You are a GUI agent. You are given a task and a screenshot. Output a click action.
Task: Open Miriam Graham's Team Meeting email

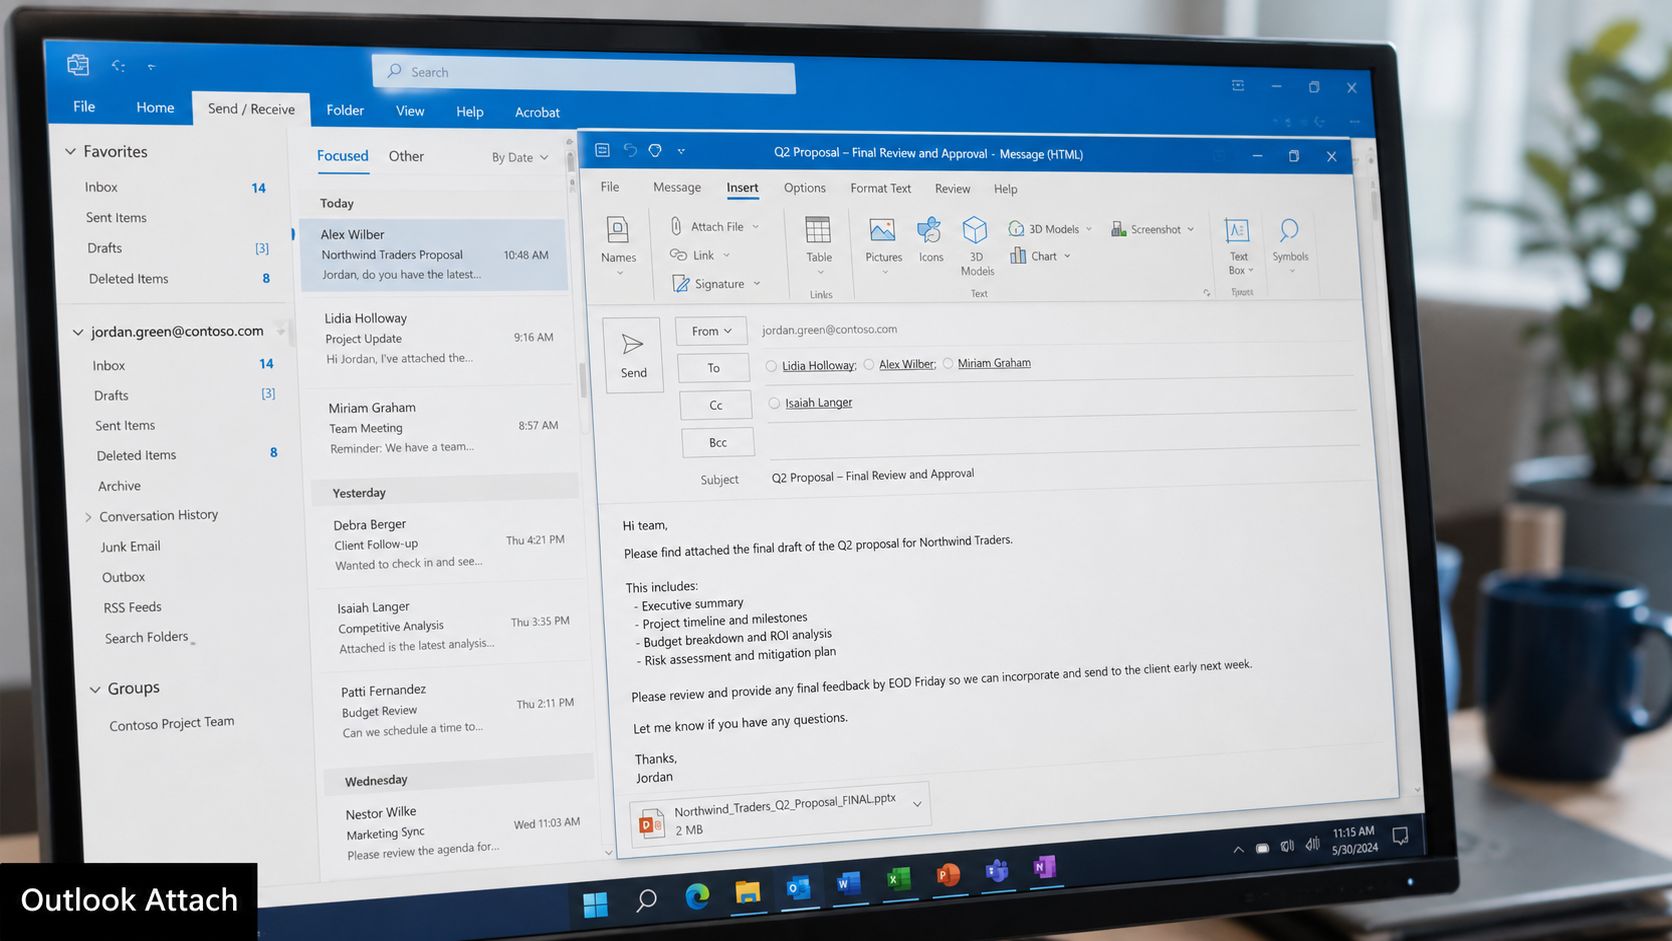[442, 427]
